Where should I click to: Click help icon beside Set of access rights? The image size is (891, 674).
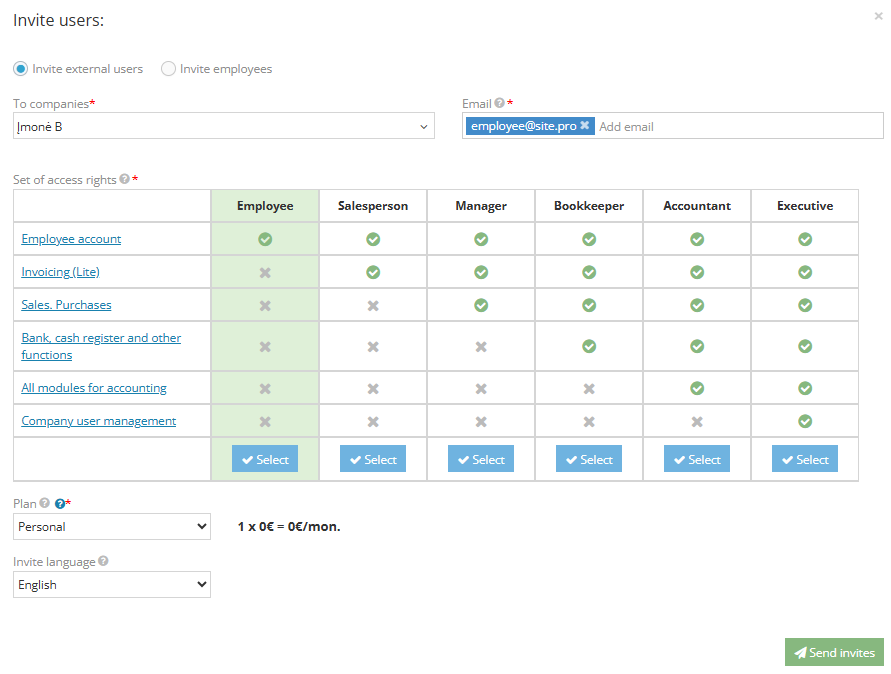124,180
